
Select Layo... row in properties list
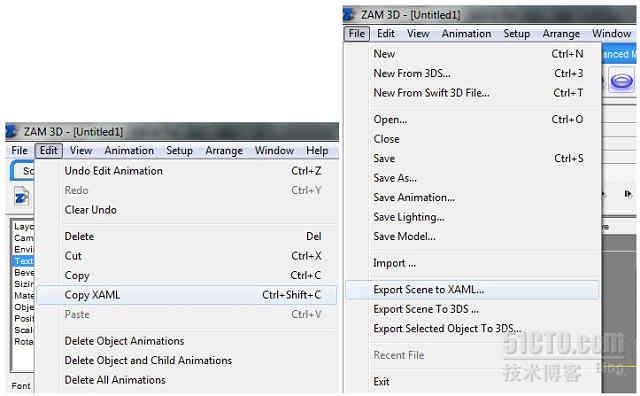[x=24, y=227]
